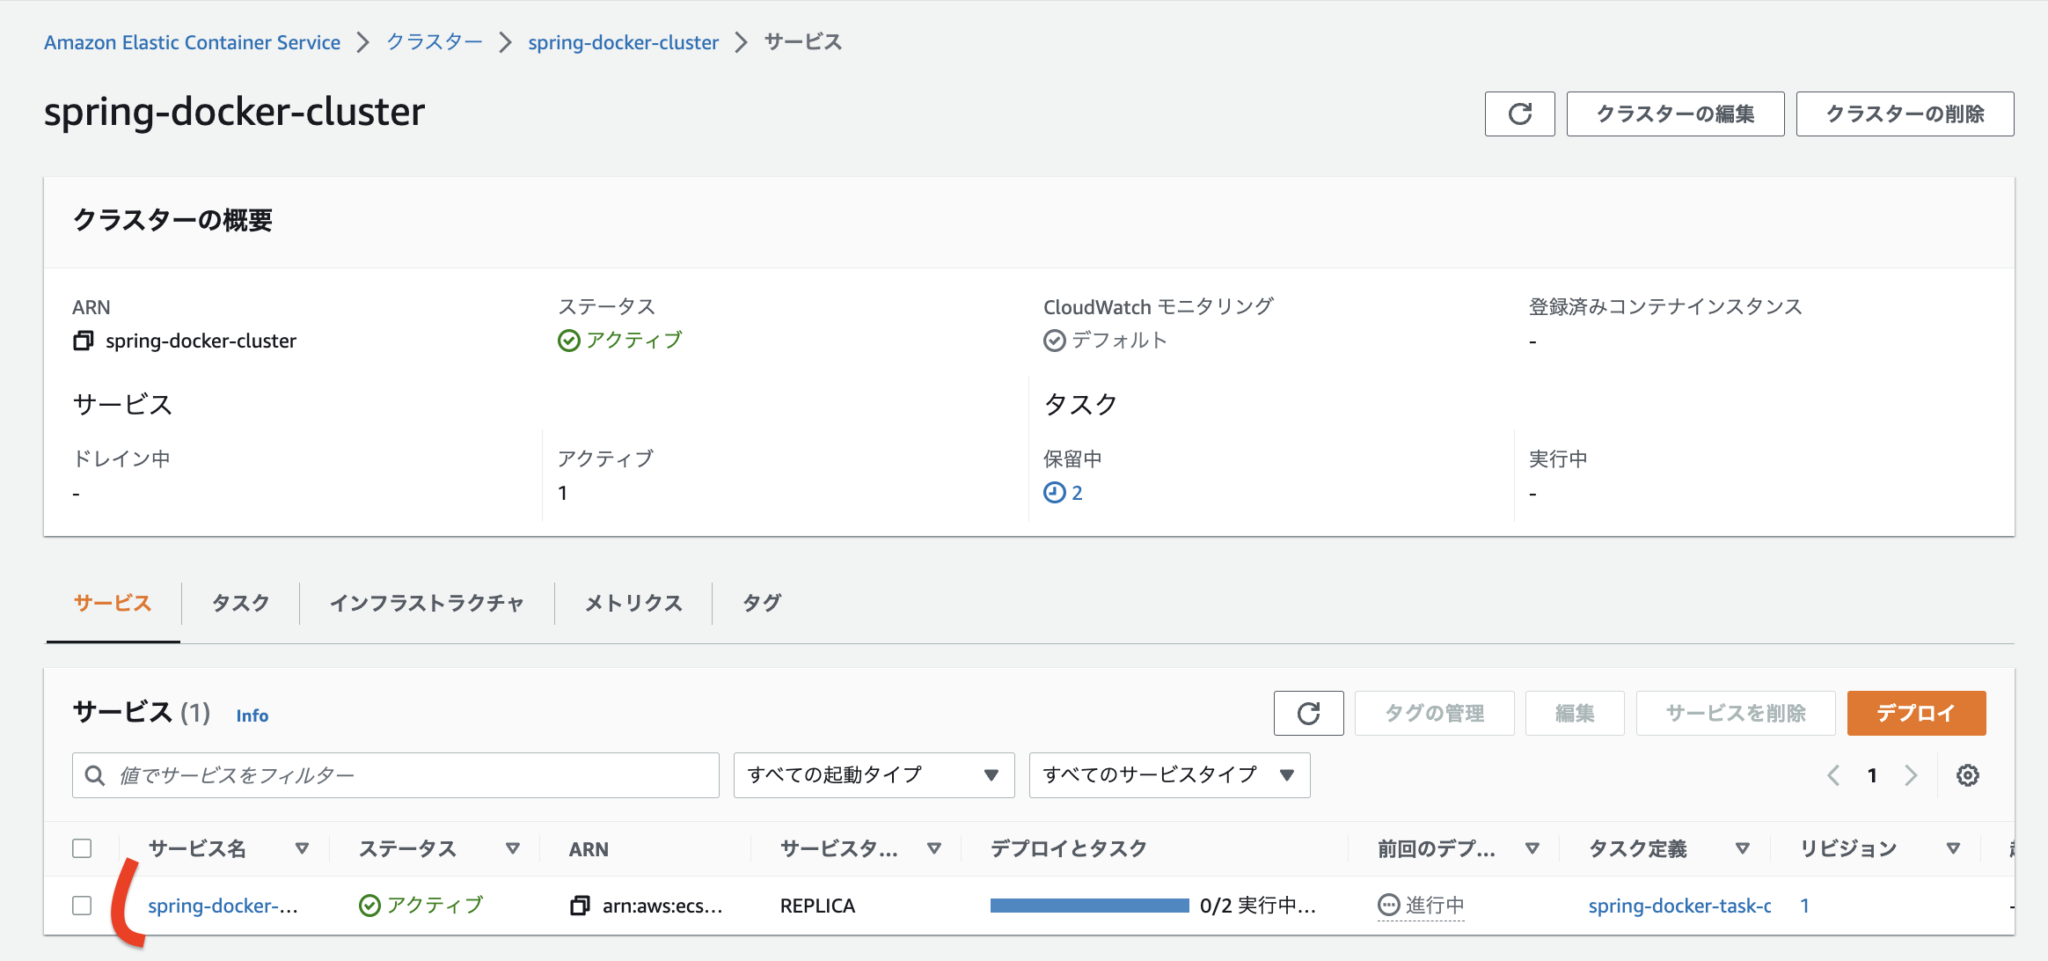Screen dimensions: 2048x961
Task: Click the pending tasks clock icon
Action: coord(1053,491)
